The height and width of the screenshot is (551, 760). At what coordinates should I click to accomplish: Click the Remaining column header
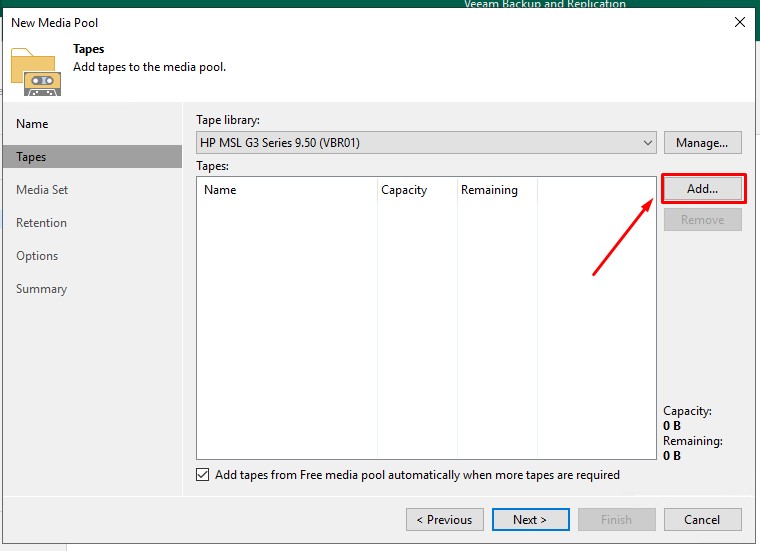pyautogui.click(x=489, y=190)
